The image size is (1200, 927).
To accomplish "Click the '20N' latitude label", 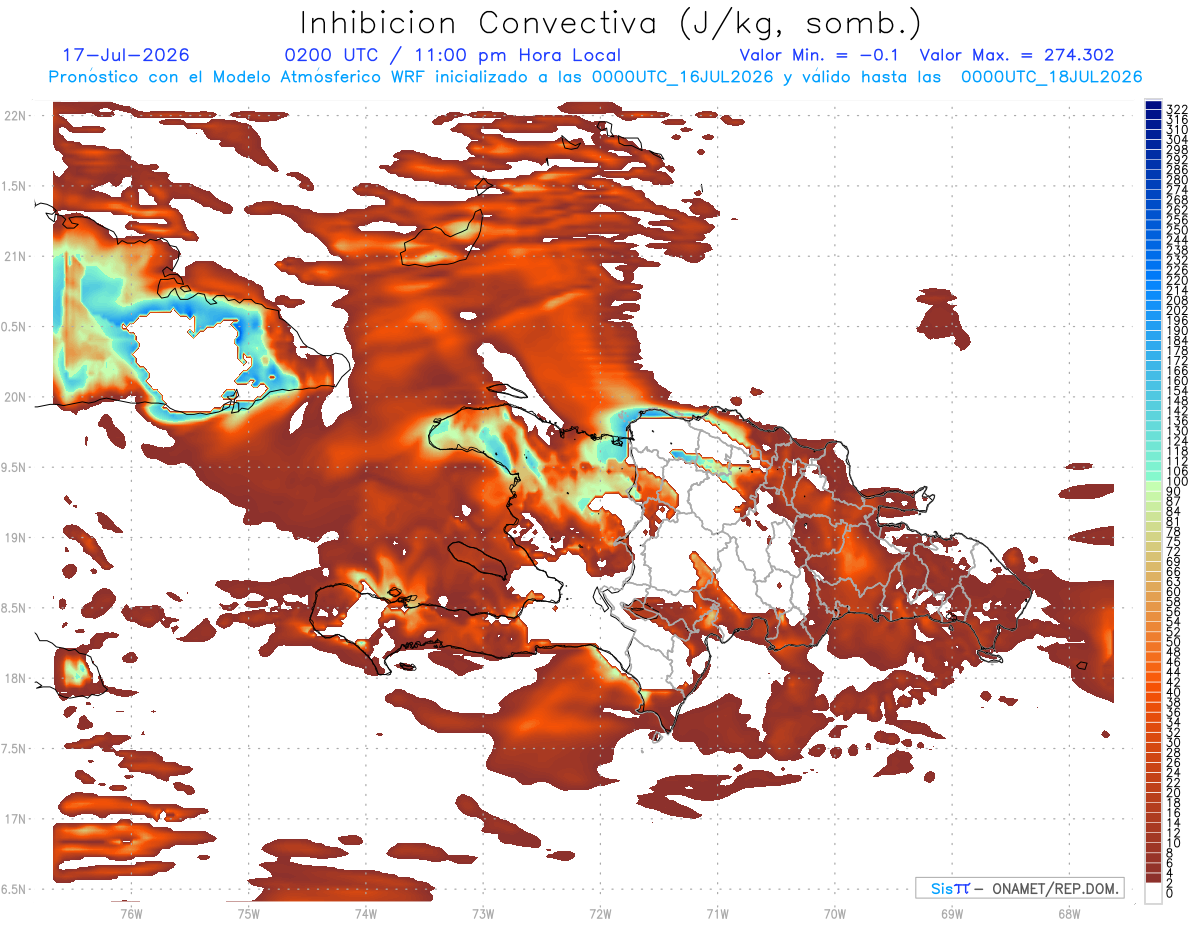I will click(x=13, y=397).
